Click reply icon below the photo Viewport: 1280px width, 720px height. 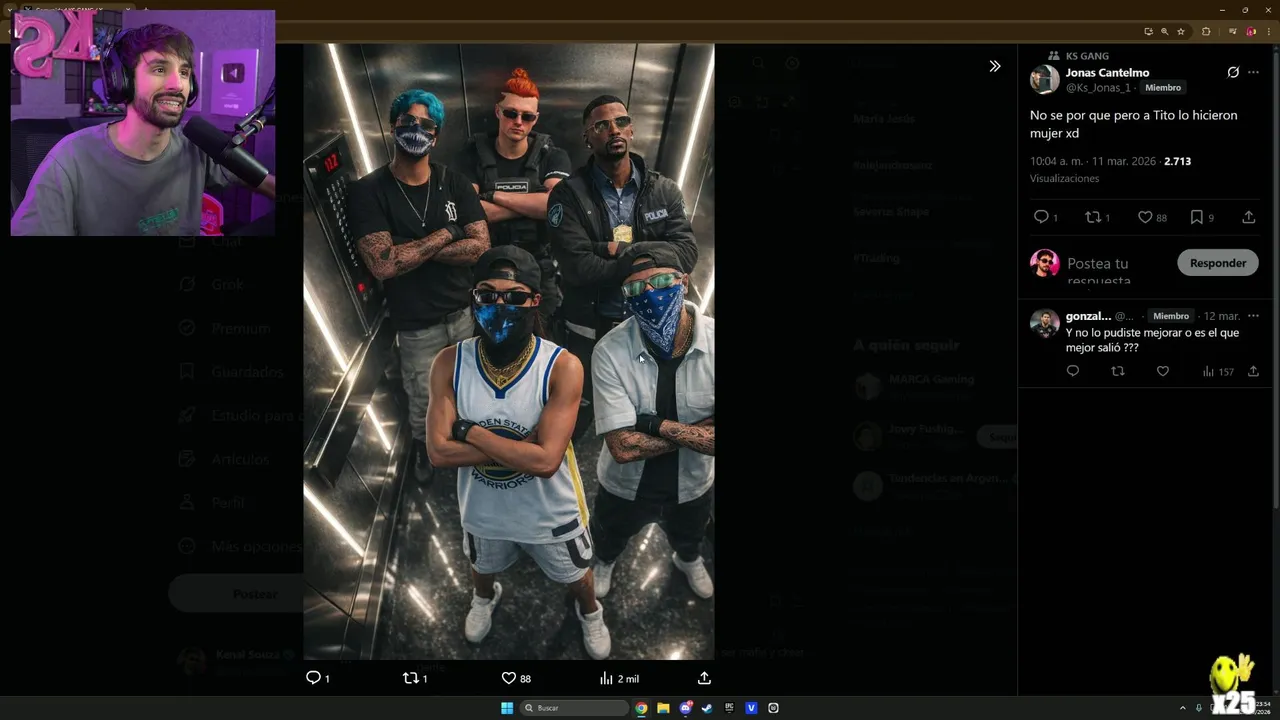tap(313, 678)
